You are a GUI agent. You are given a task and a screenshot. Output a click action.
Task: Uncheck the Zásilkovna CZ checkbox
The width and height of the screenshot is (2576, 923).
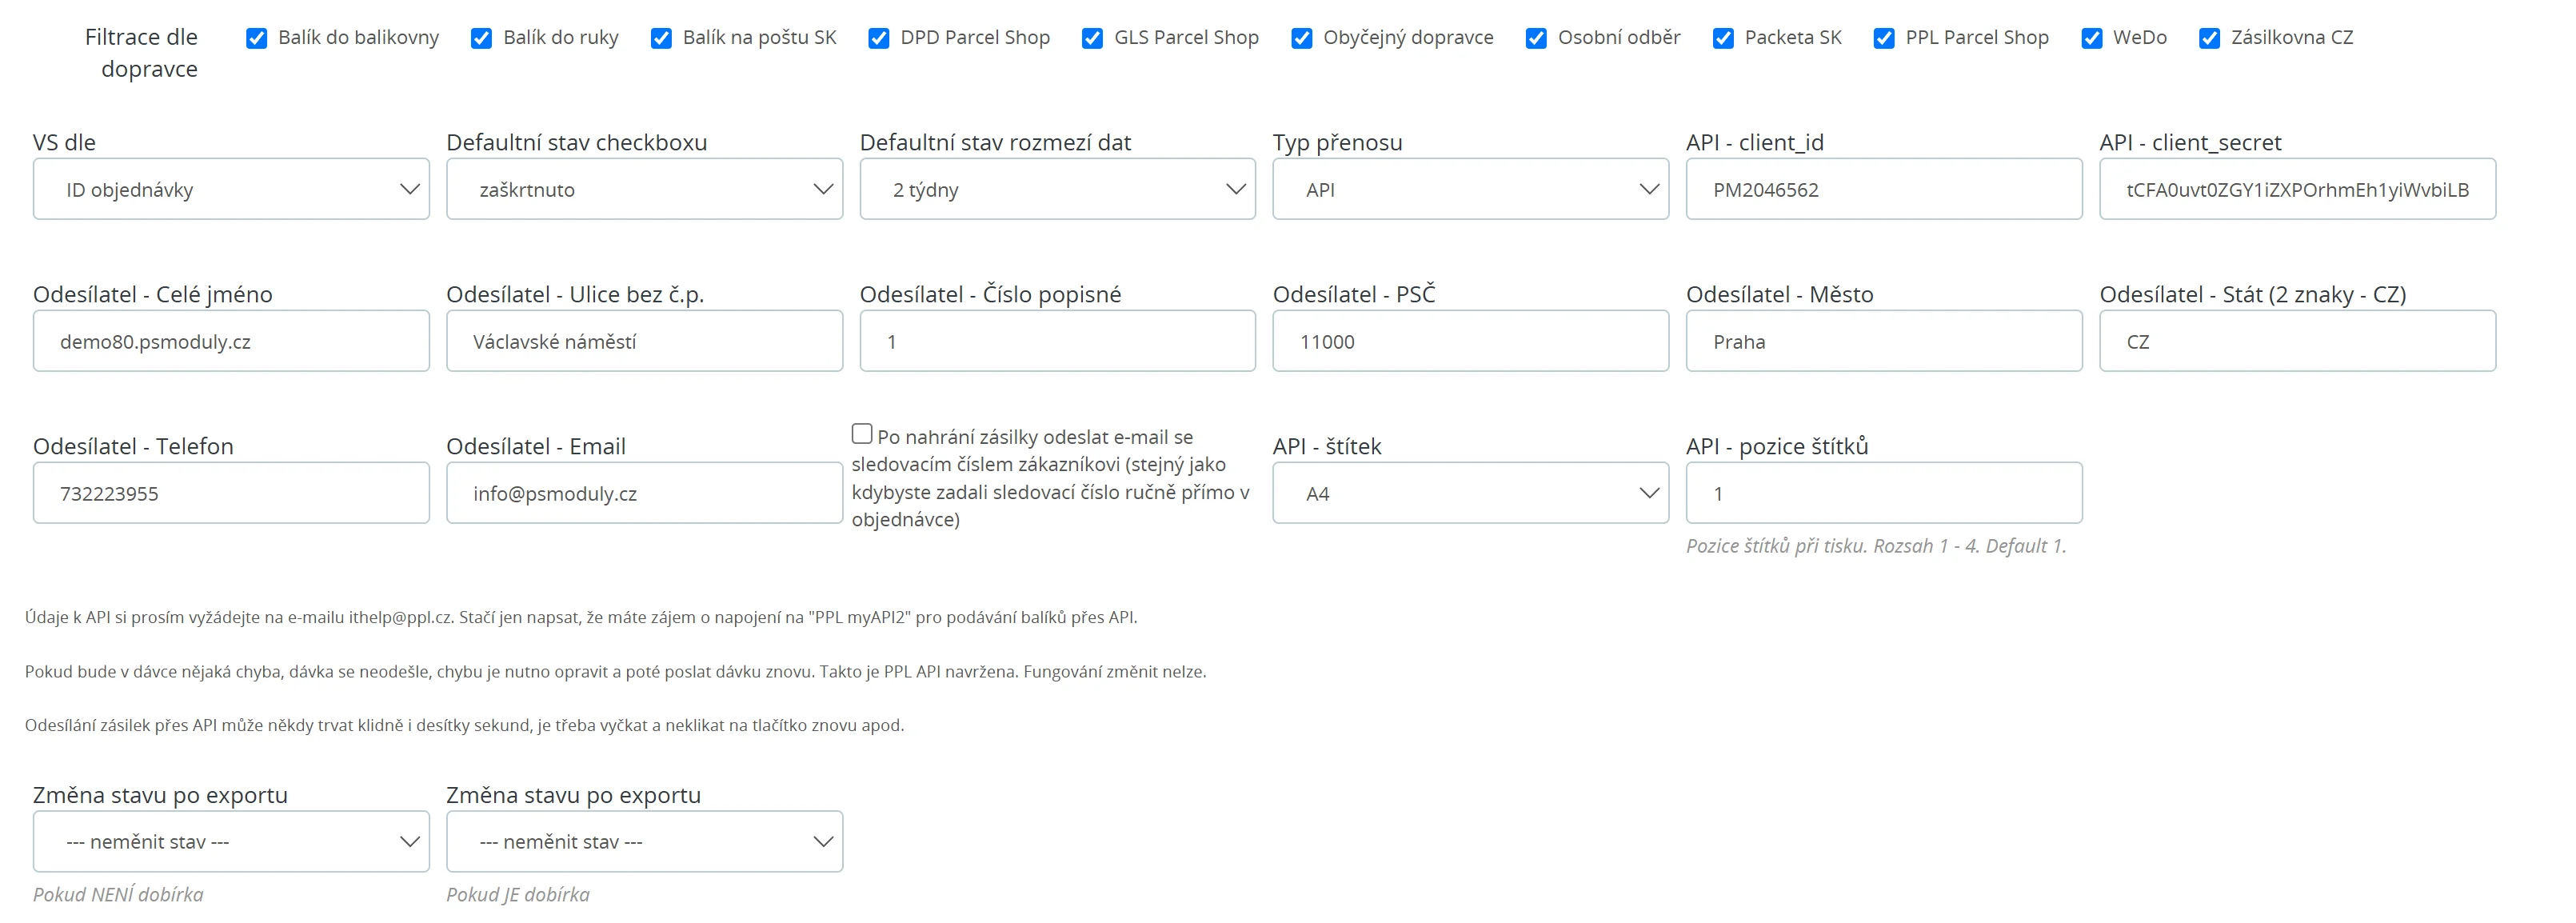(2209, 38)
